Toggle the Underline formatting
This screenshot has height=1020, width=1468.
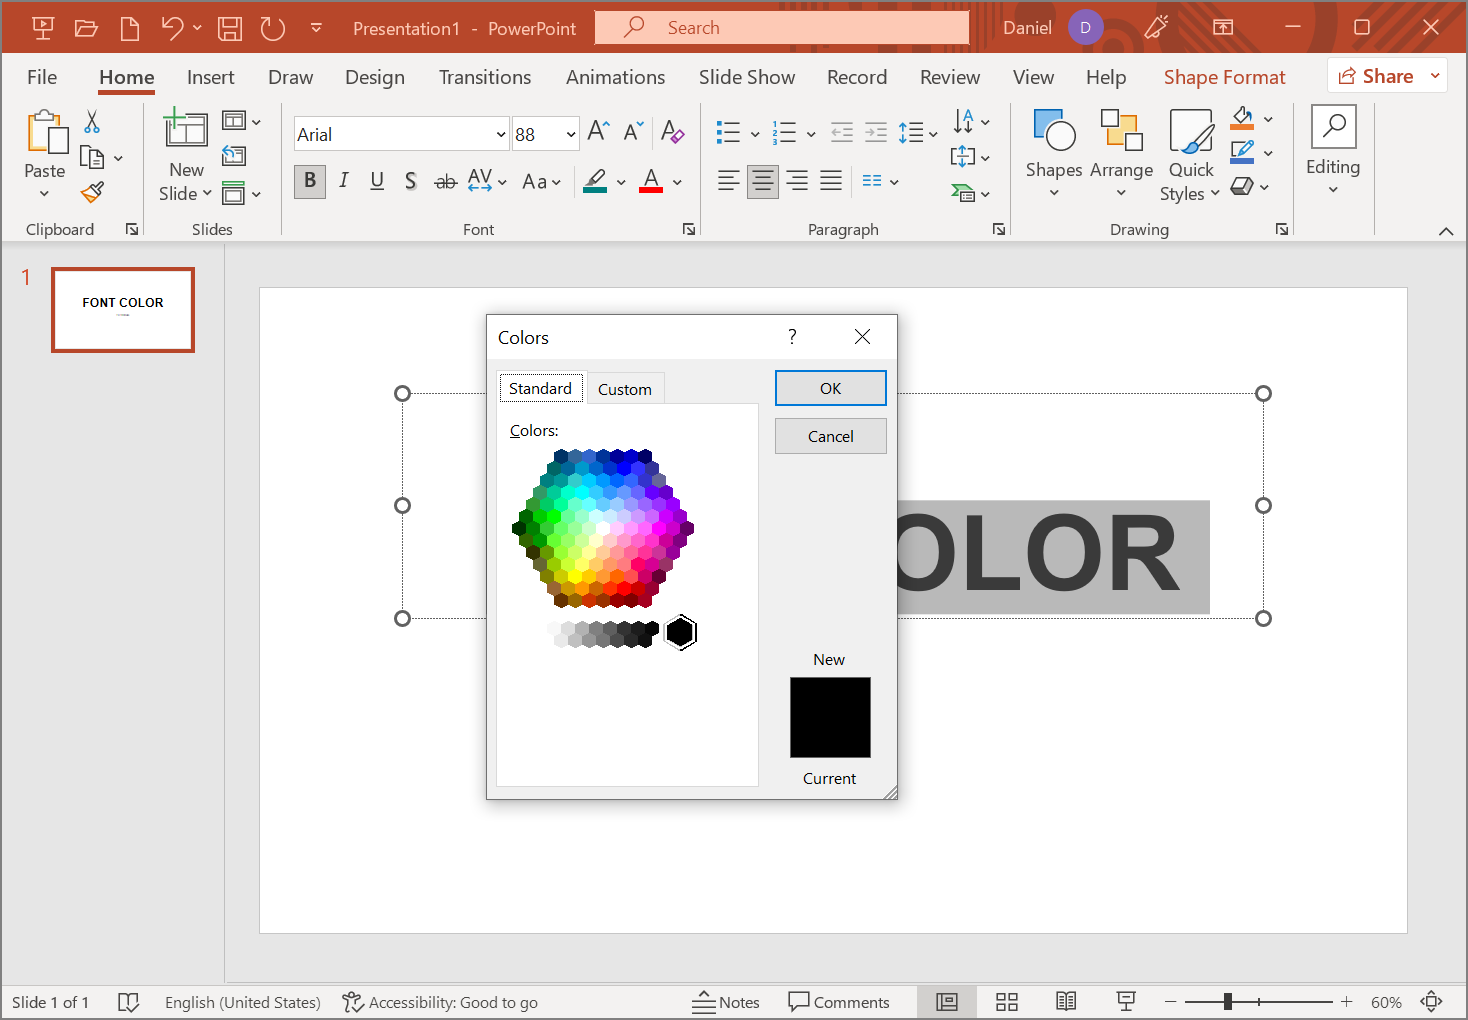tap(377, 181)
